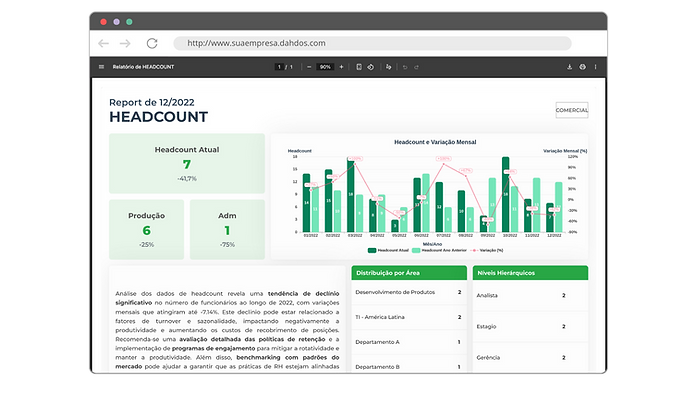Reload the page with the refresh icon
The height and width of the screenshot is (394, 695).
(x=152, y=43)
